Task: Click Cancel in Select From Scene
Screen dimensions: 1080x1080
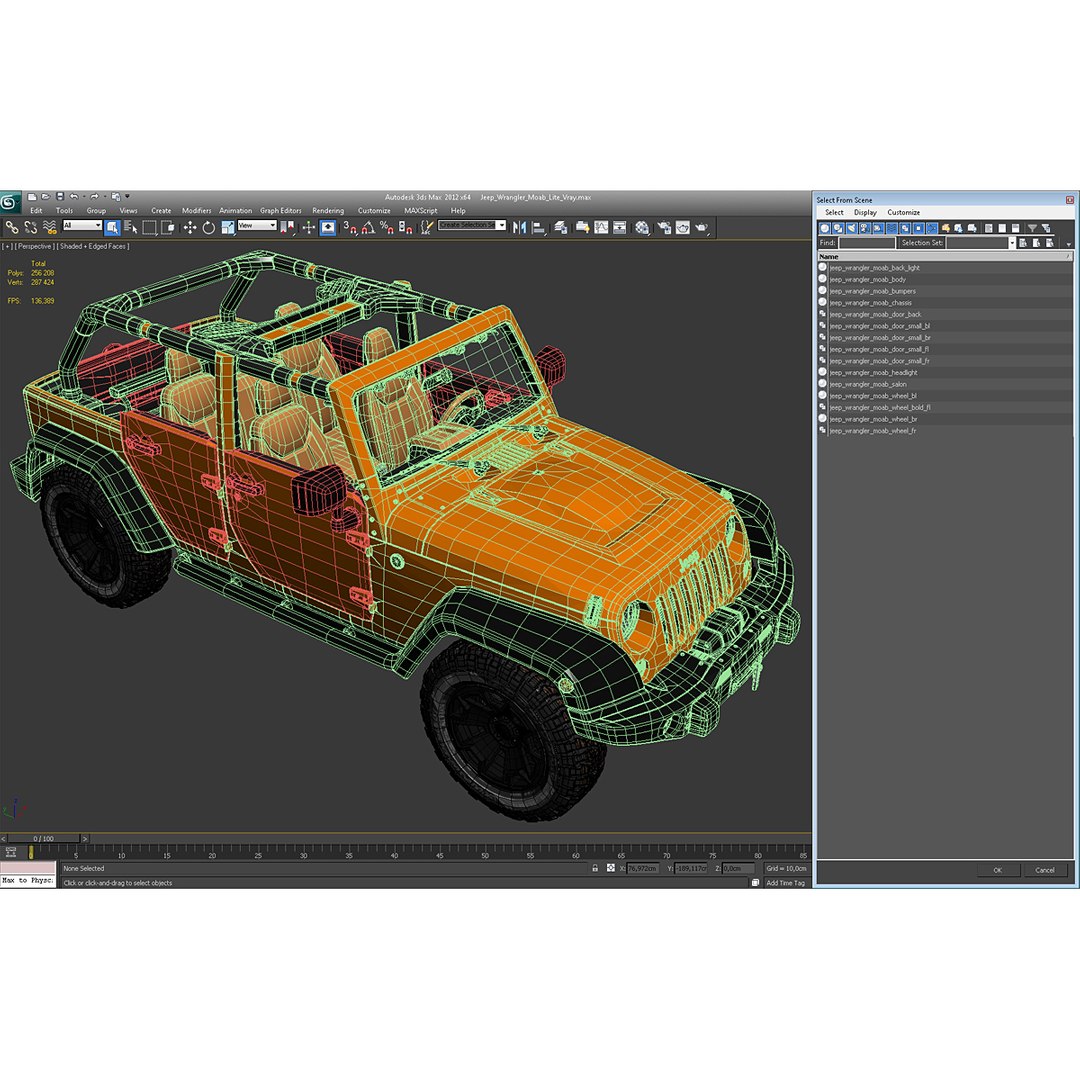Action: (1044, 870)
